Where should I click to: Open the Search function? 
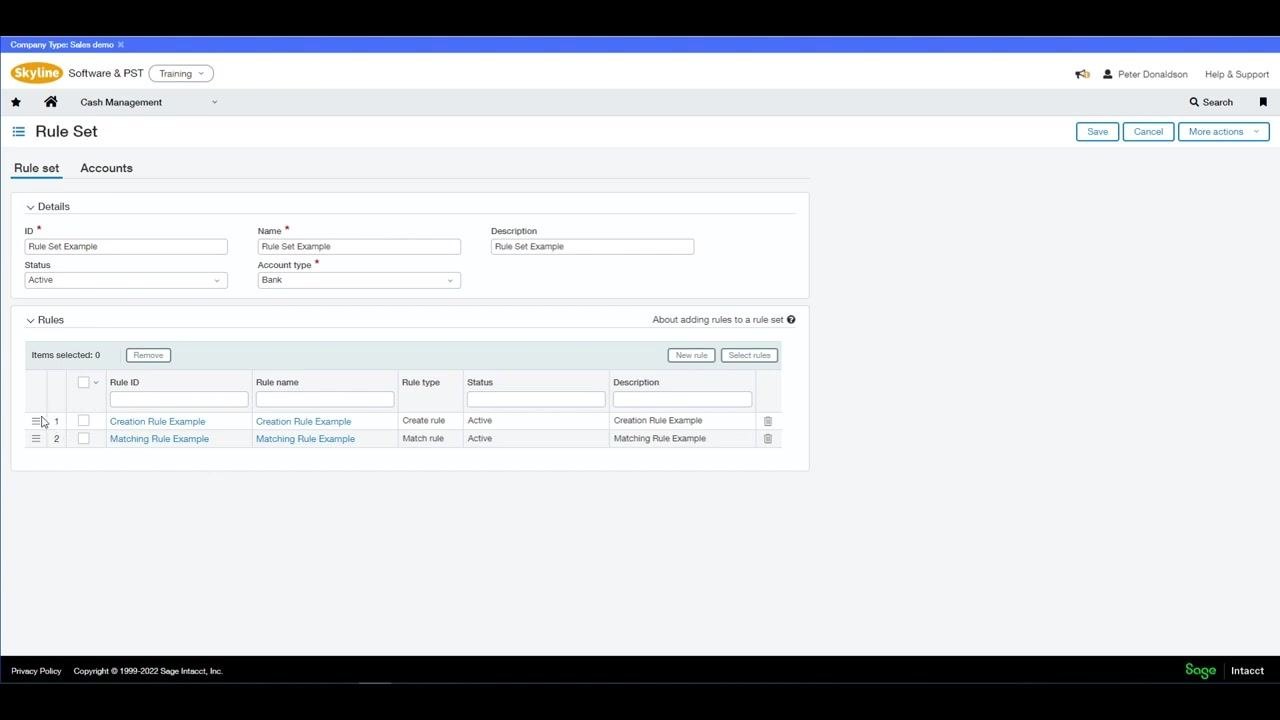pyautogui.click(x=1211, y=102)
